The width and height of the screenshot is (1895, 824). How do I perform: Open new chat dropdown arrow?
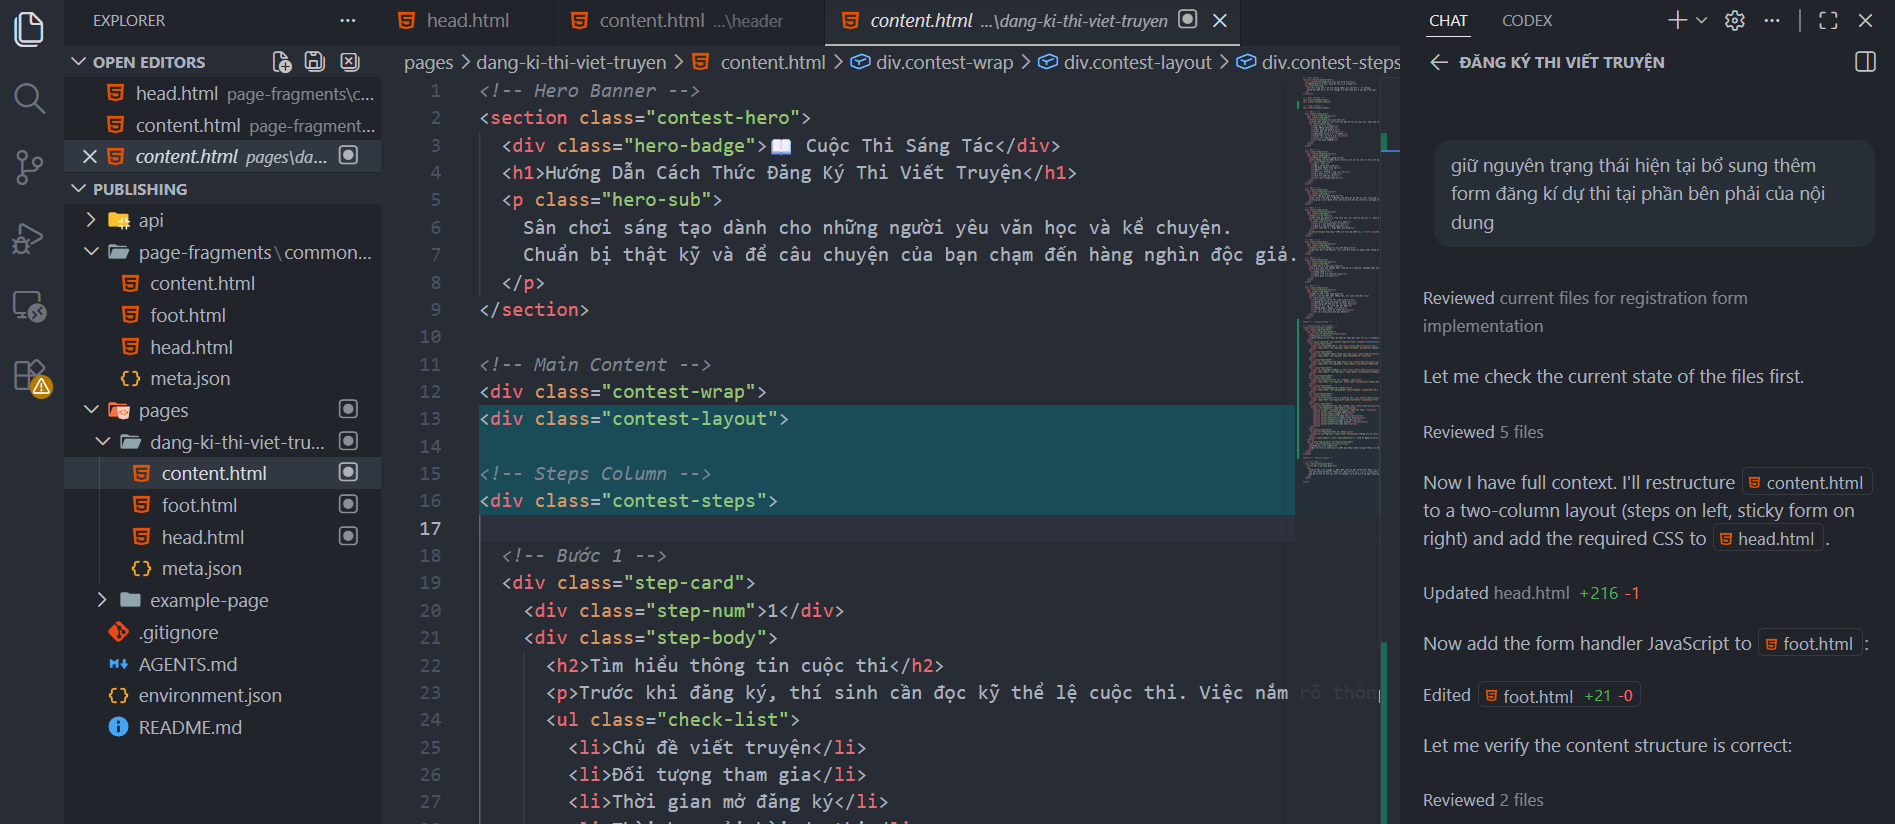coord(1701,20)
